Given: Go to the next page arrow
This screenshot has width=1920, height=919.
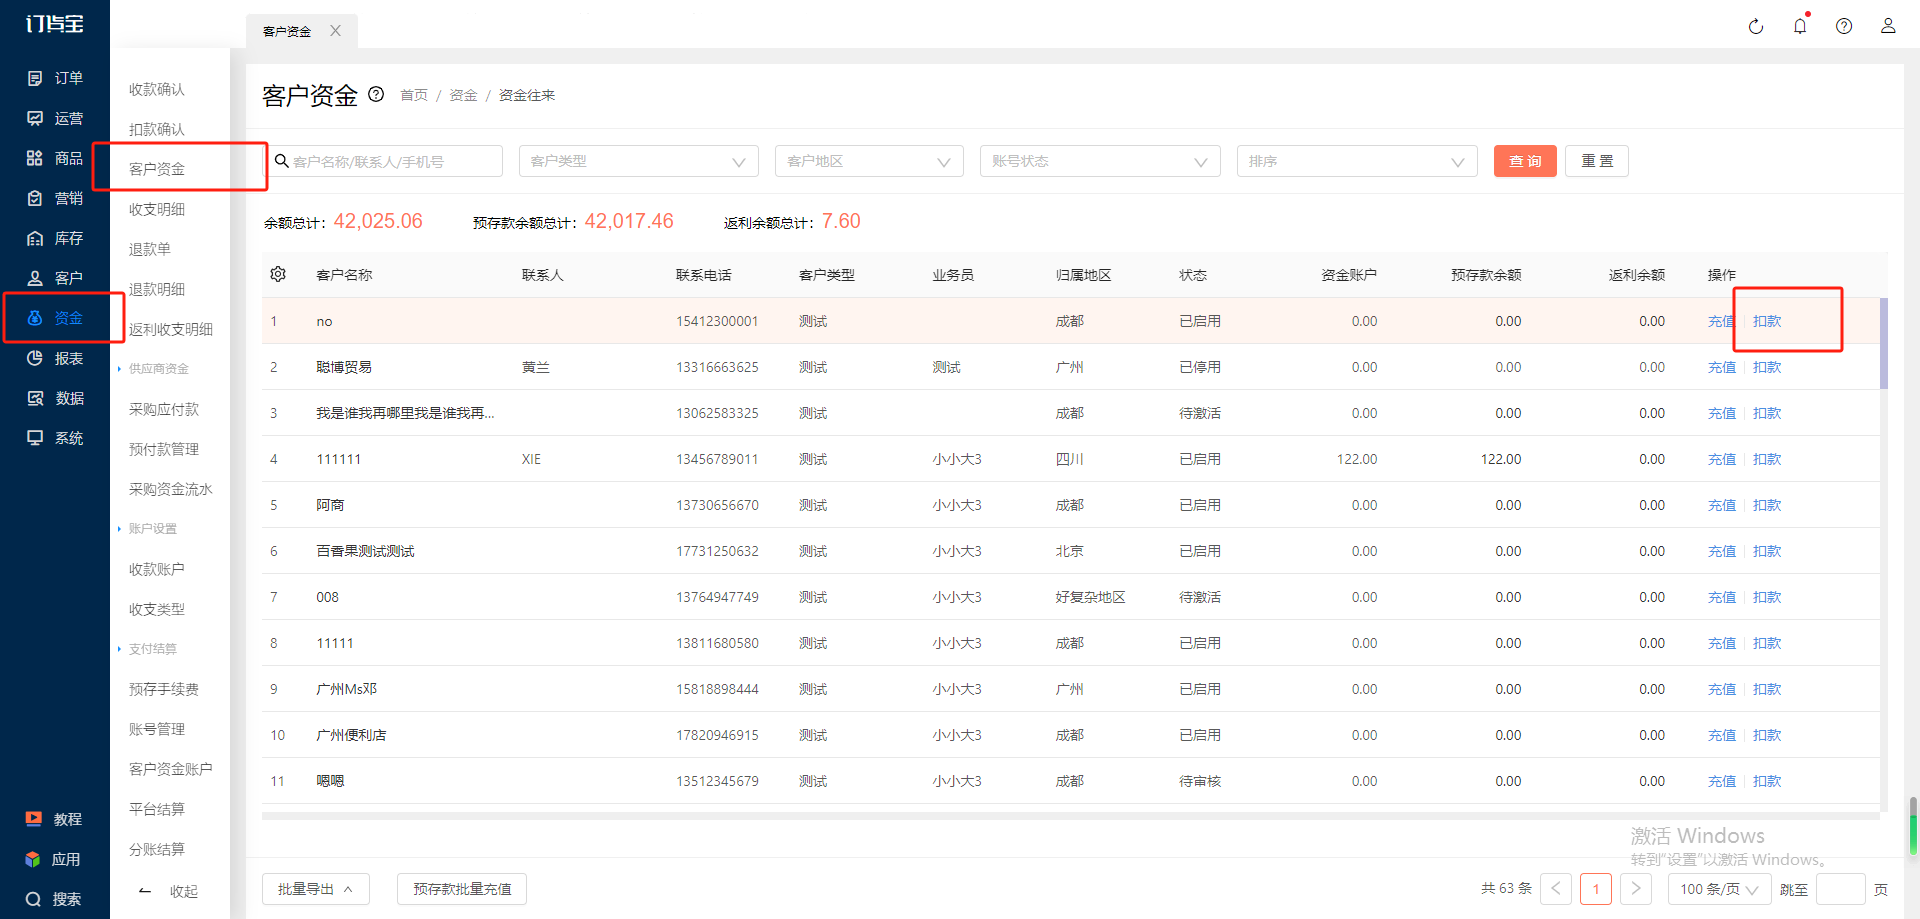Looking at the screenshot, I should 1636,889.
